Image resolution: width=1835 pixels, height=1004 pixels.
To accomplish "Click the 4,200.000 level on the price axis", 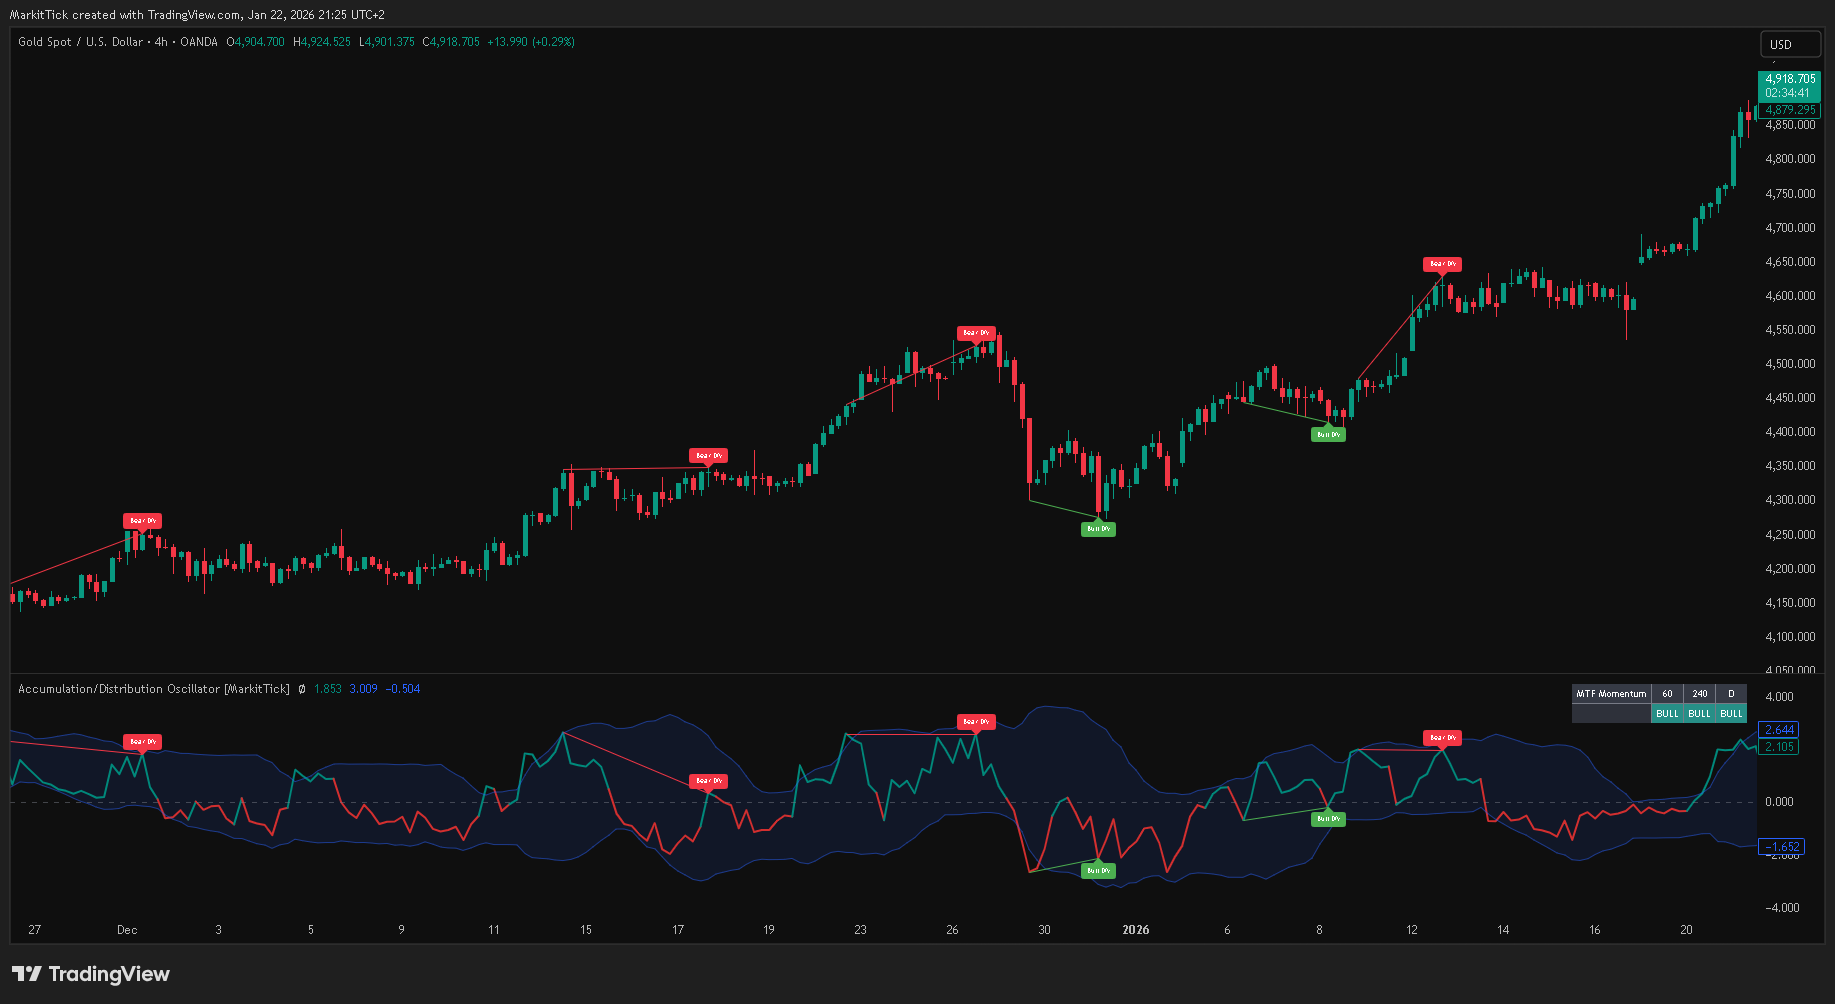I will pos(1790,569).
